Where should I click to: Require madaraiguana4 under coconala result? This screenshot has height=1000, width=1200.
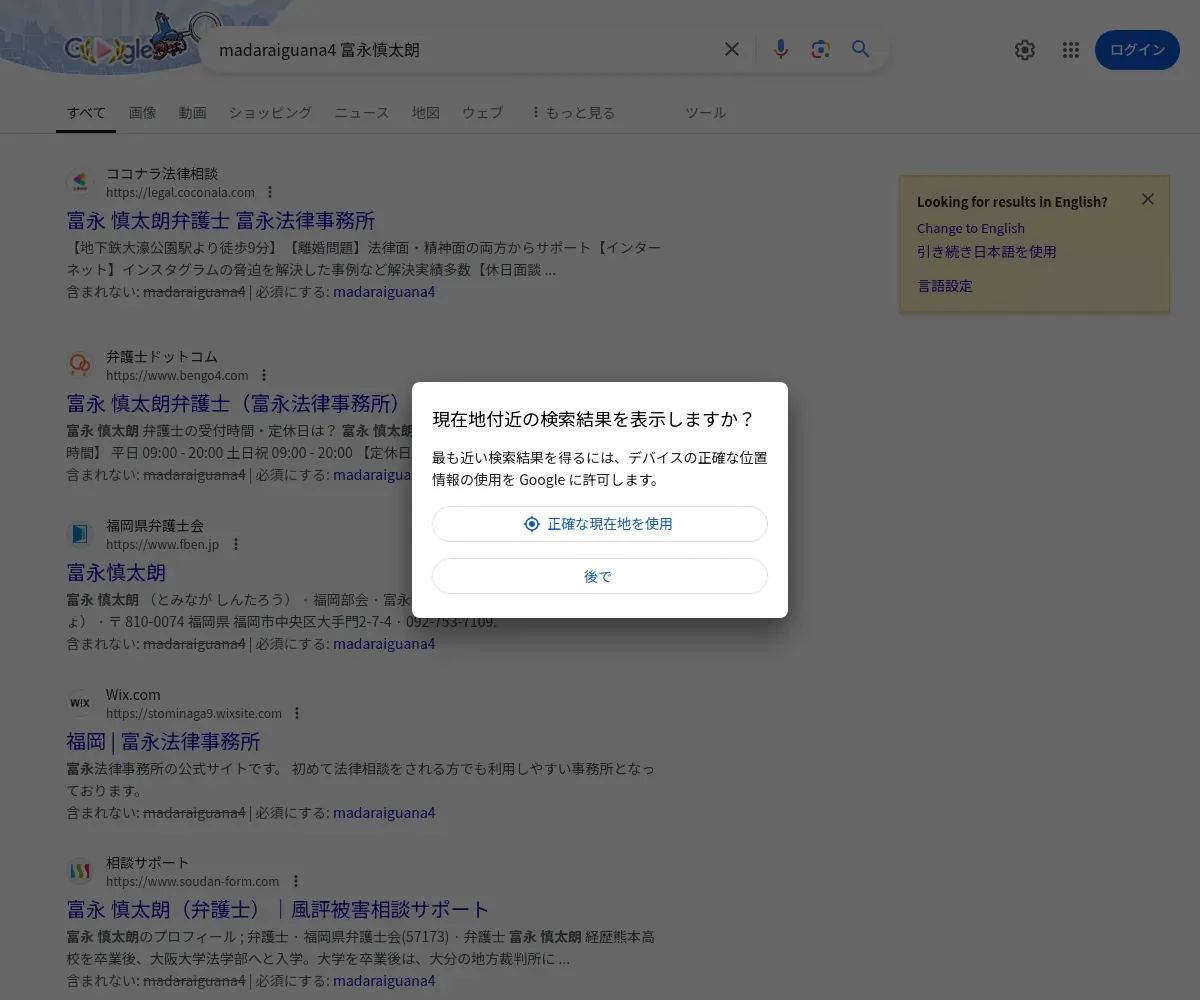pos(384,292)
